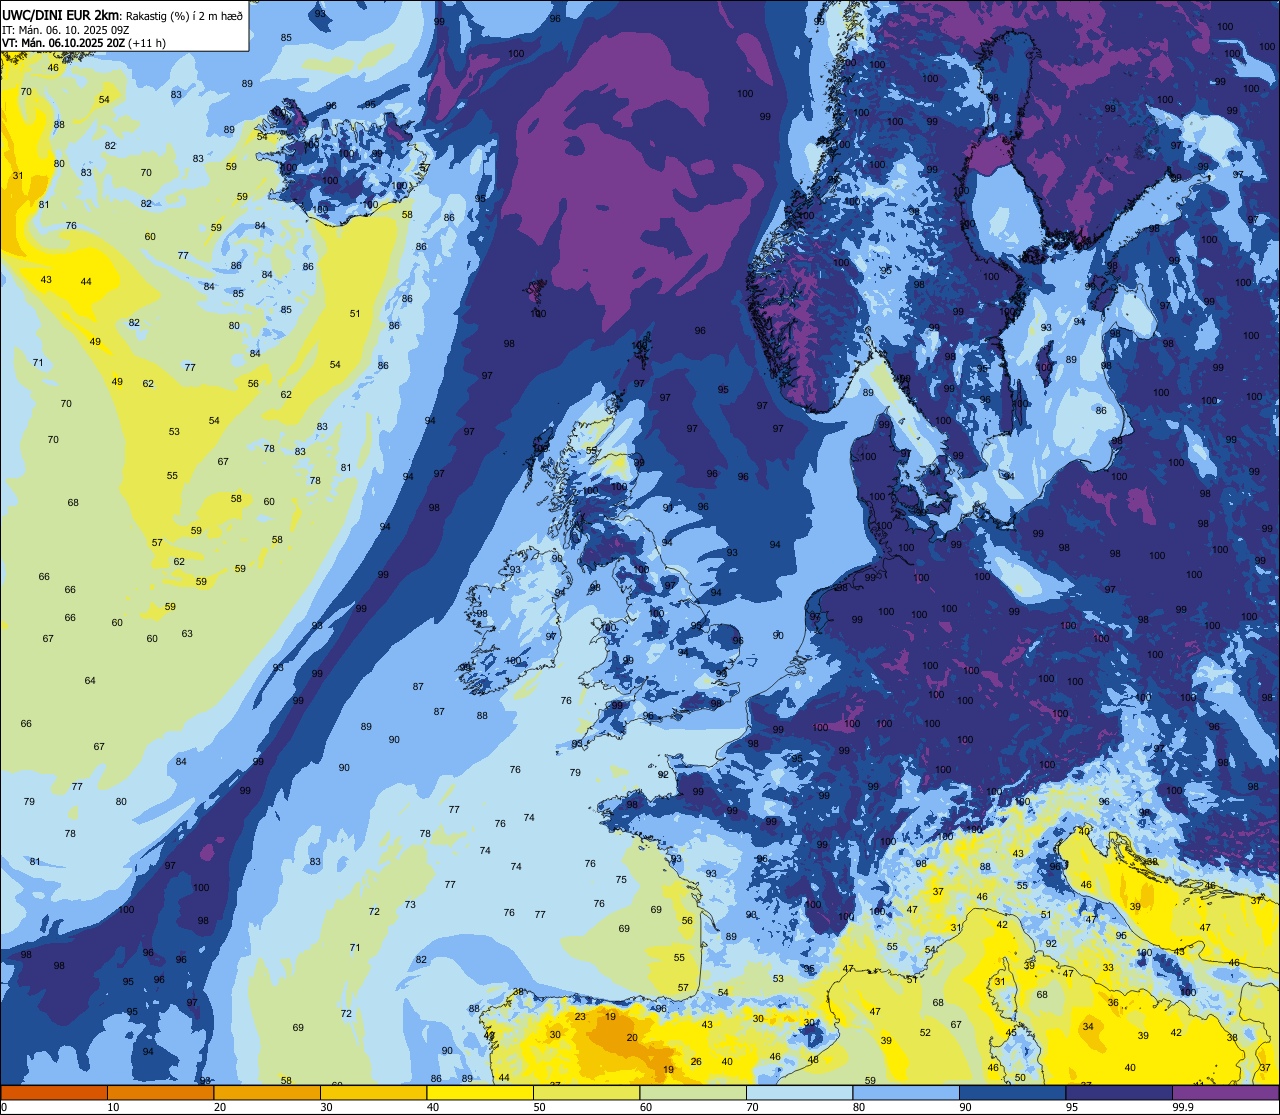
Task: Click the "VT: Mán. 06.10.2025 20Z (+11 h)" line
Action: point(83,43)
